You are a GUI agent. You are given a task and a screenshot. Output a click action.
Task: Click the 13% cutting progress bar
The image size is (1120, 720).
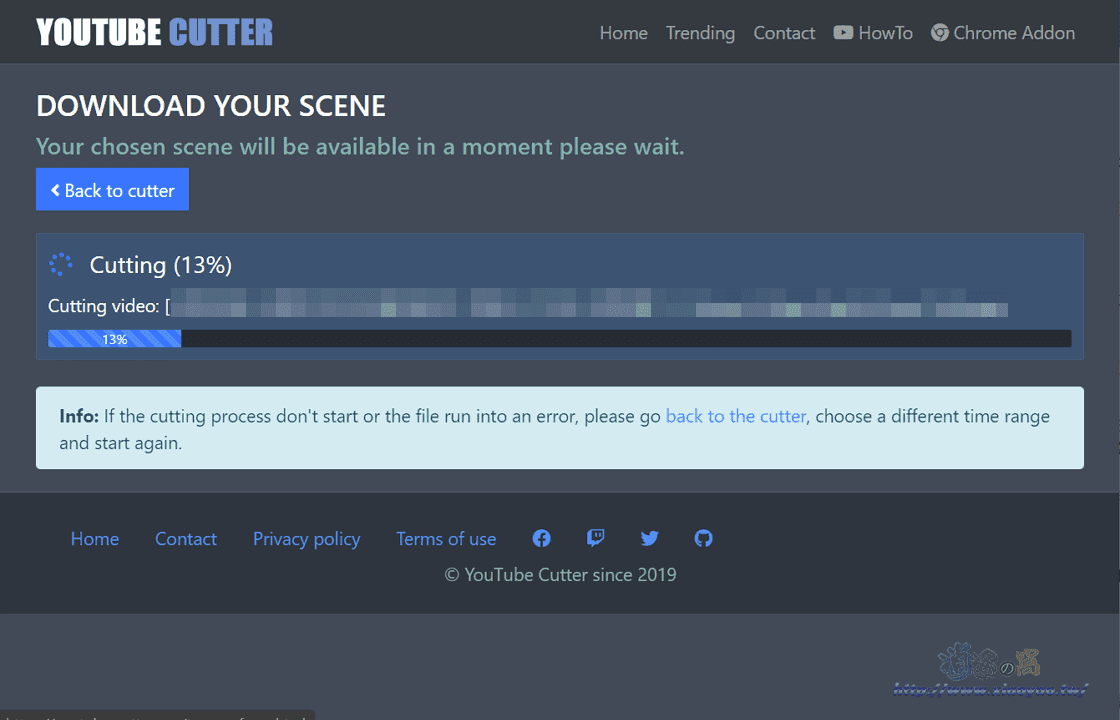coord(559,339)
